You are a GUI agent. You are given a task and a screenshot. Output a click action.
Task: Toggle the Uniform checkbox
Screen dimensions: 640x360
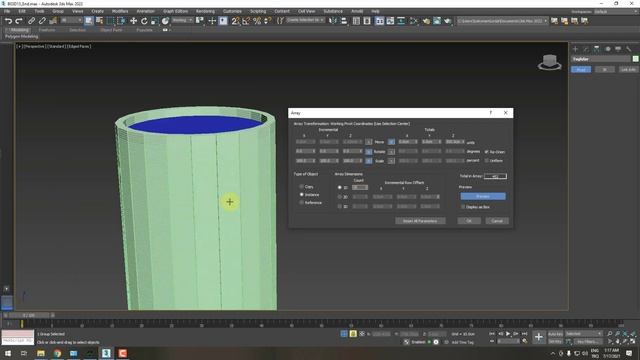point(487,160)
